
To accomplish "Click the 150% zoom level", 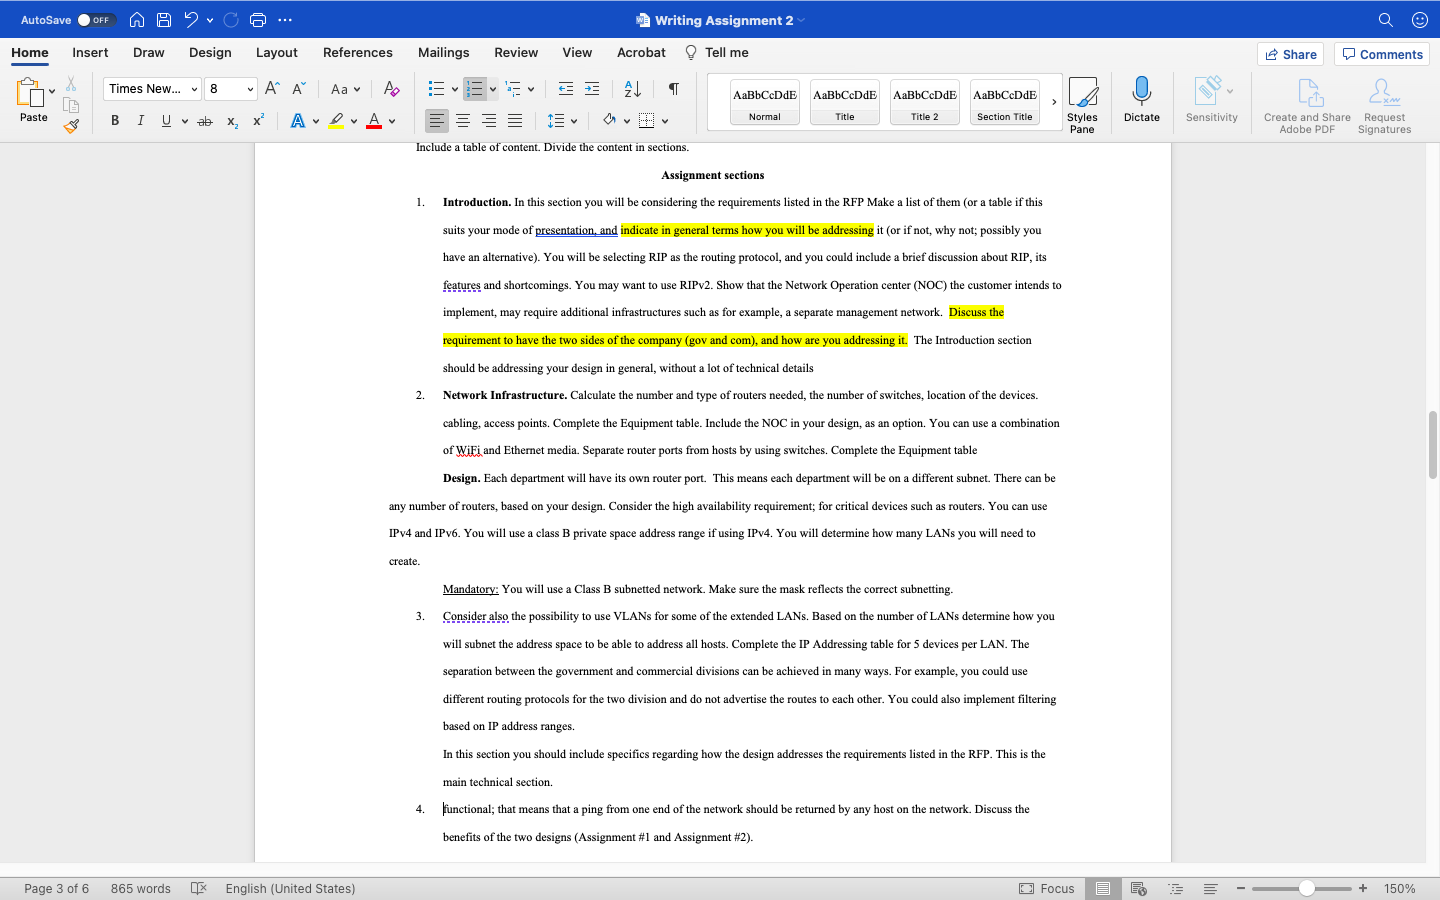I will 1399,888.
